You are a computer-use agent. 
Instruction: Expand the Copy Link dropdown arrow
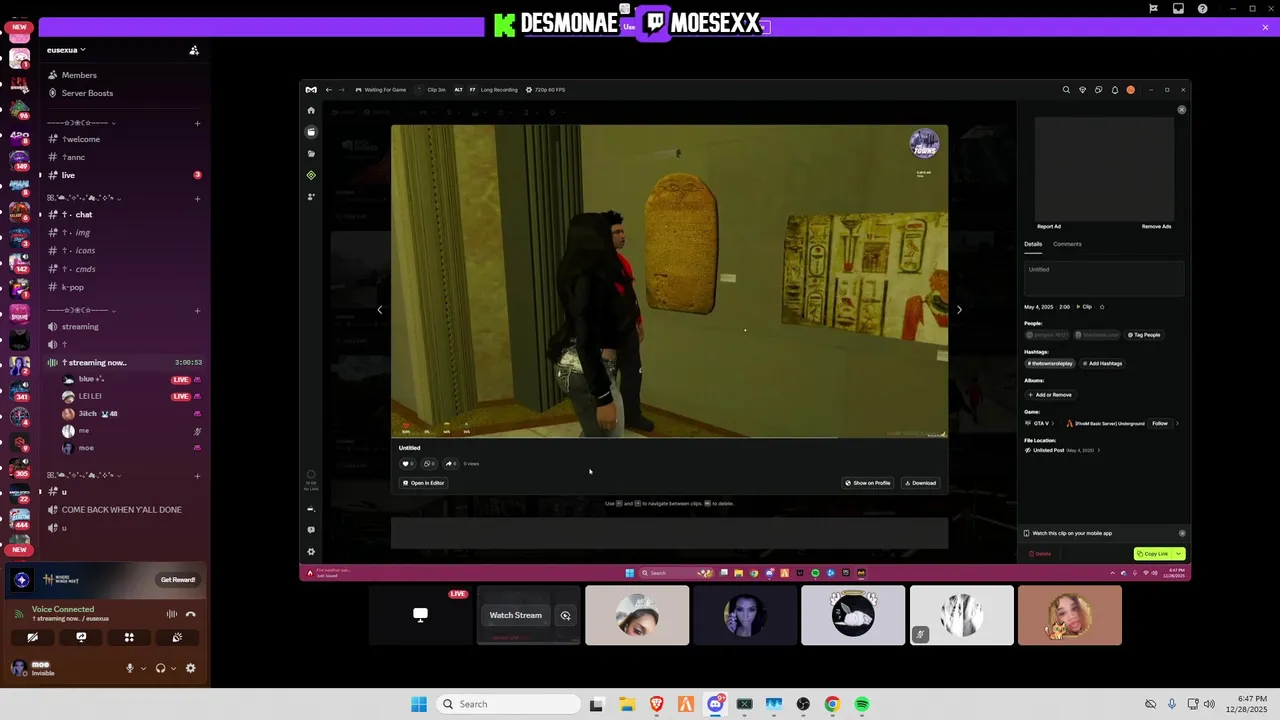tap(1178, 553)
